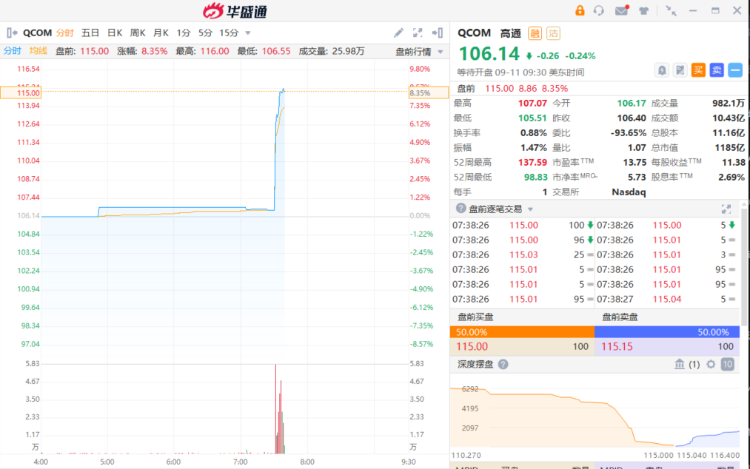Switch chart to 1分 one-minute tab
The image size is (750, 469).
pyautogui.click(x=183, y=33)
